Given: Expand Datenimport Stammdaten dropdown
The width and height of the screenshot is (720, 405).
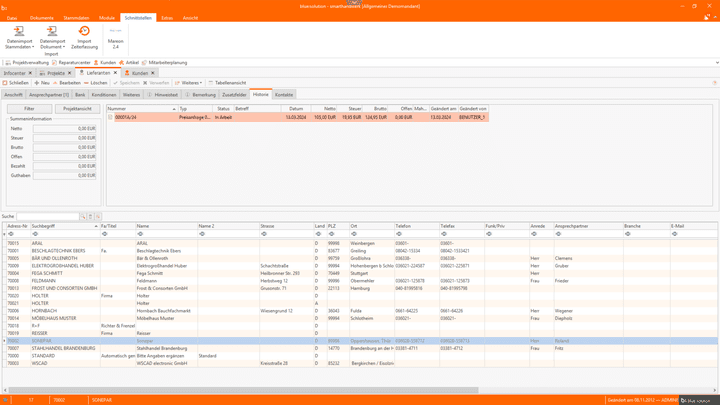Looking at the screenshot, I should [x=19, y=47].
